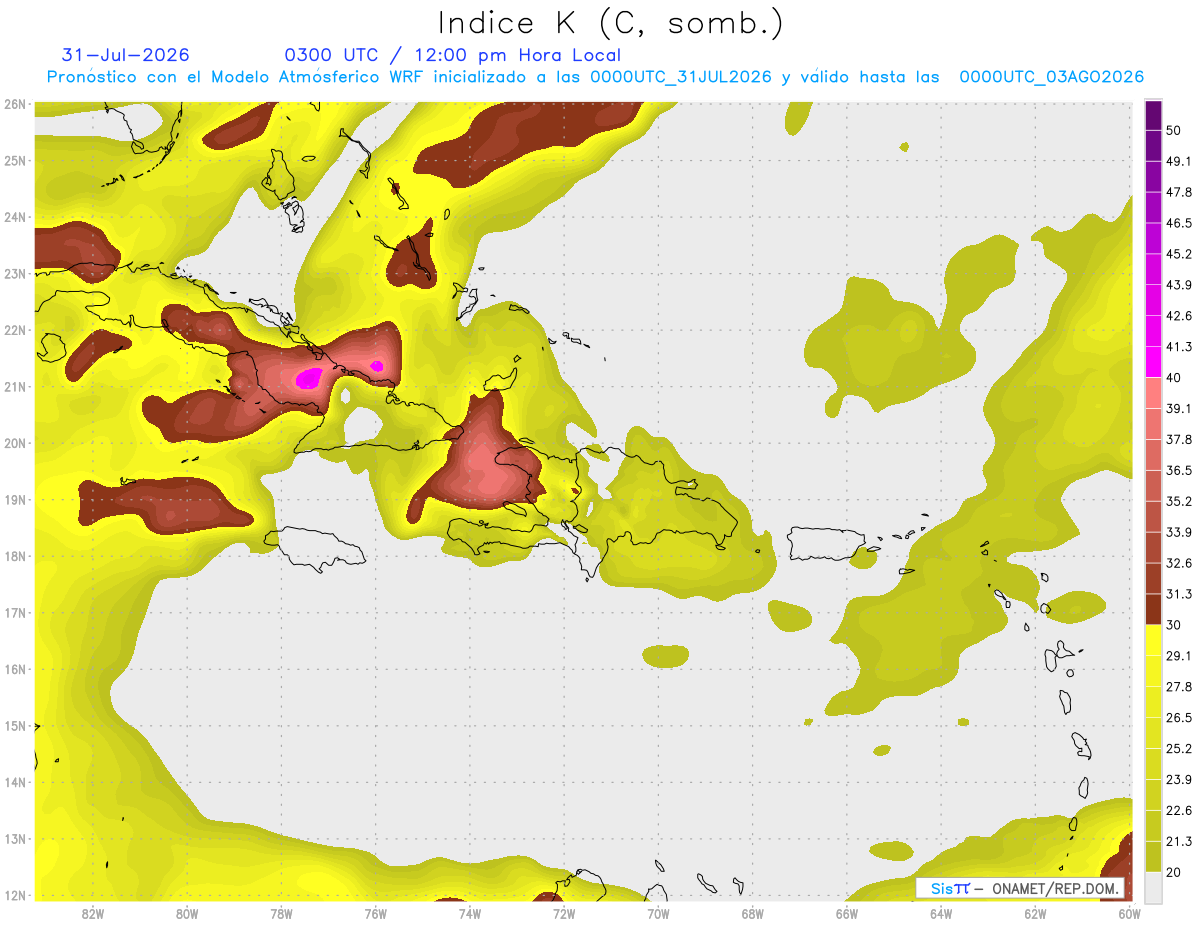Click the colorbar label "41.3"

tap(1178, 347)
